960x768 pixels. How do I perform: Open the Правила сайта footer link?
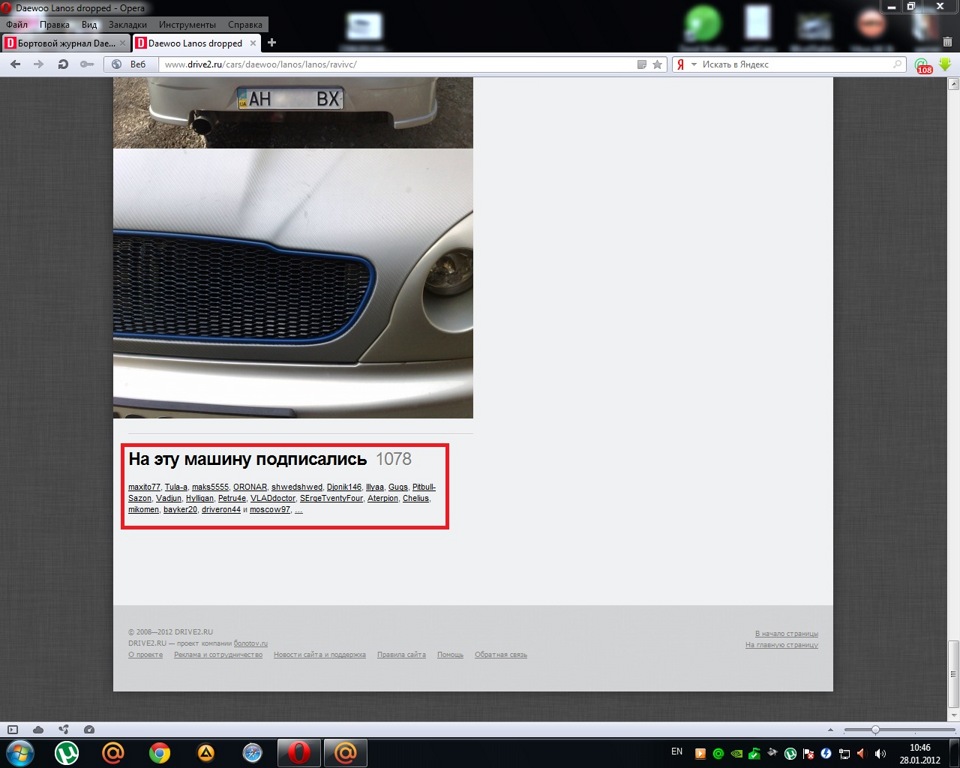click(x=401, y=655)
